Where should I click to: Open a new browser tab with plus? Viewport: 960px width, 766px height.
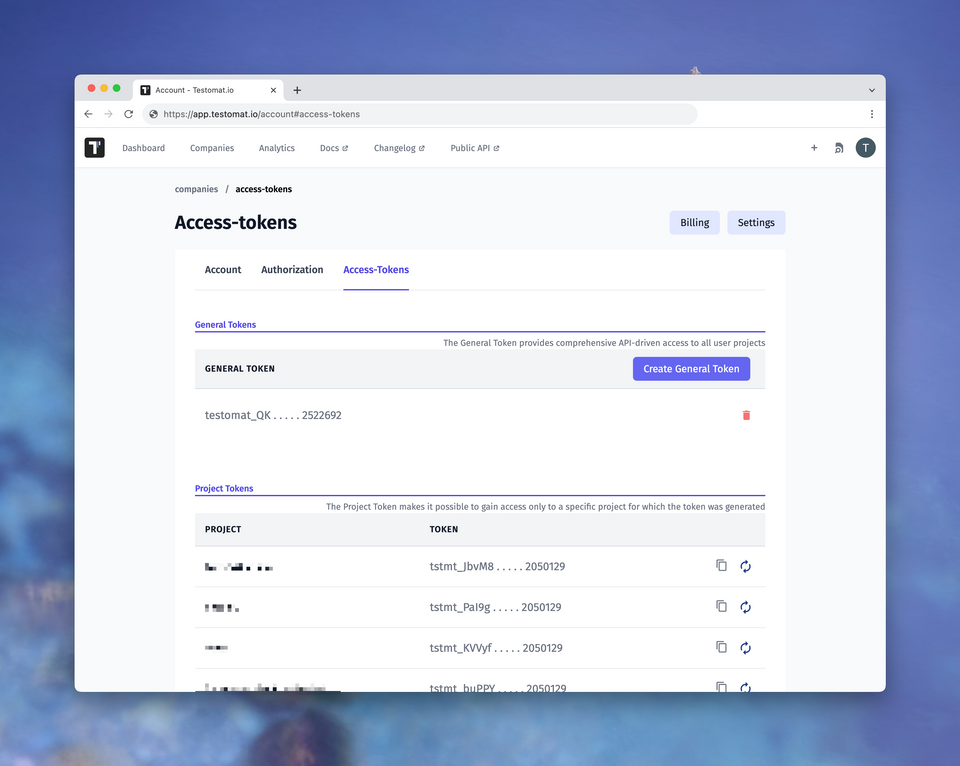click(297, 90)
